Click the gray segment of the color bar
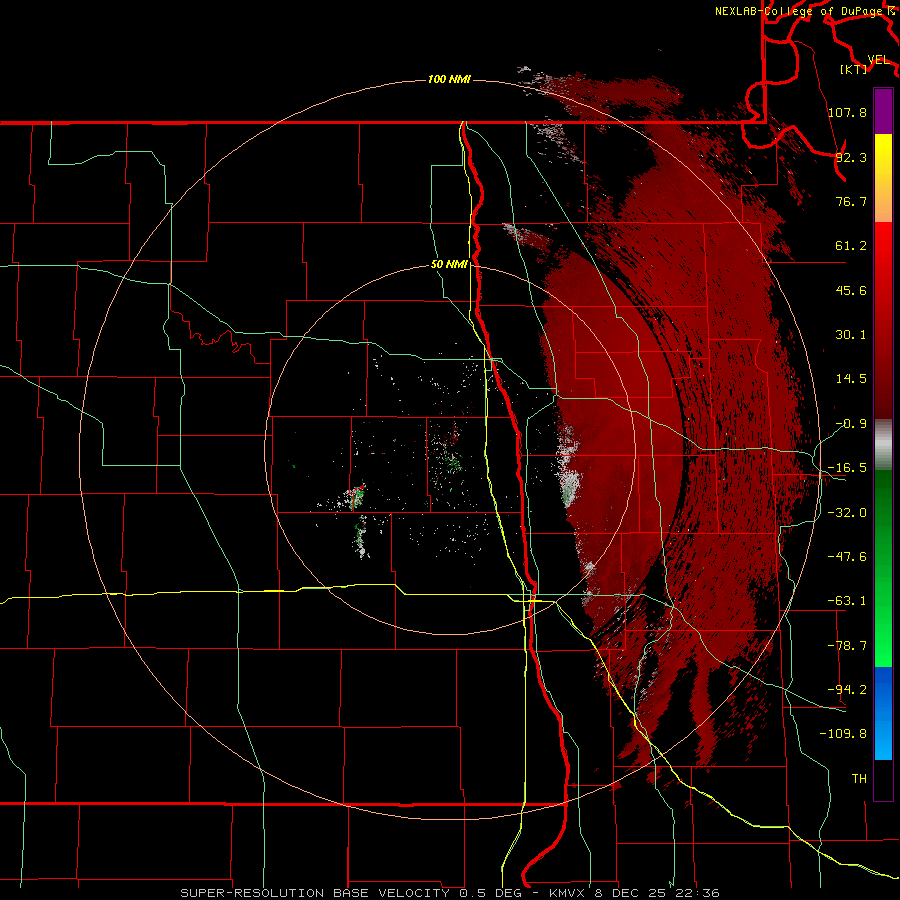900x900 pixels. pyautogui.click(x=883, y=445)
